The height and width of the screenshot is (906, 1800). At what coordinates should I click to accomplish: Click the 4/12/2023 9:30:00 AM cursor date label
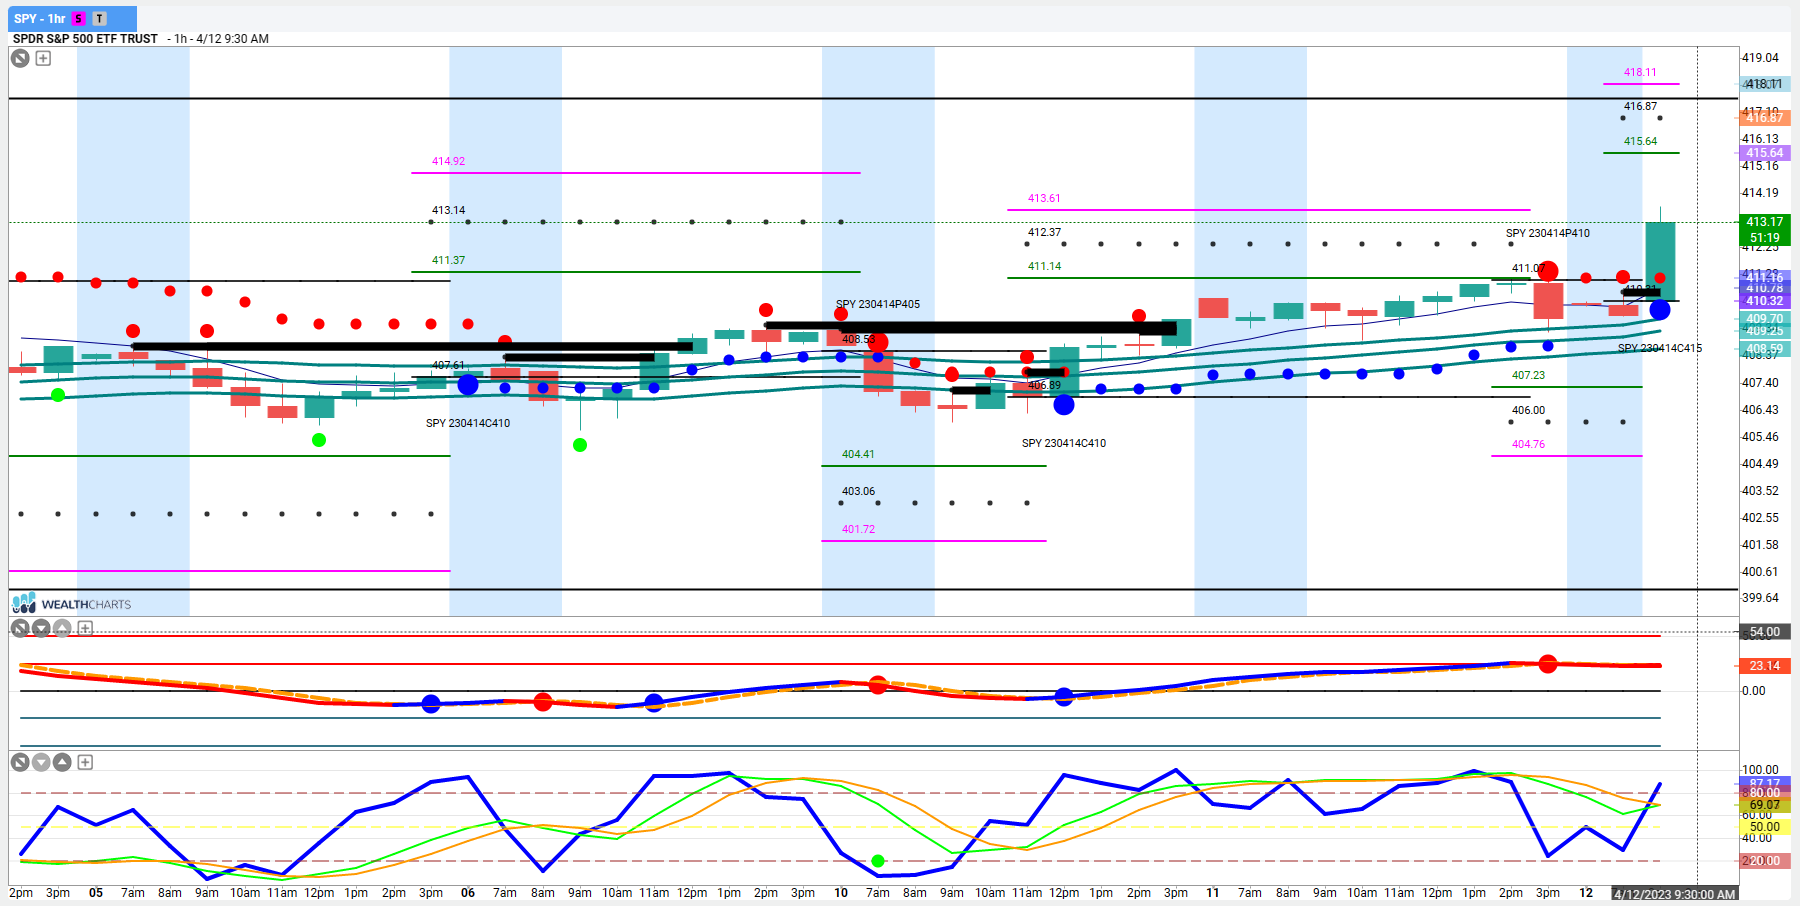tap(1674, 894)
